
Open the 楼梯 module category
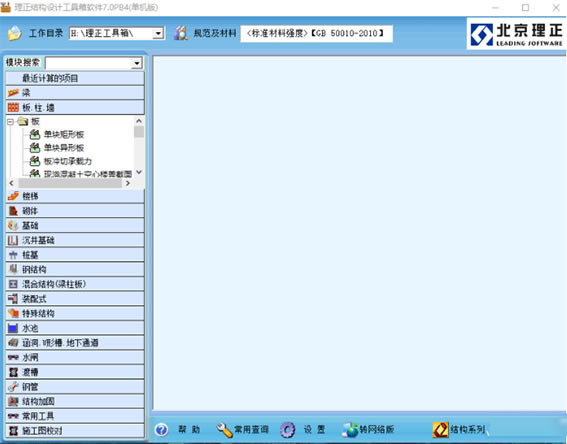tap(75, 196)
